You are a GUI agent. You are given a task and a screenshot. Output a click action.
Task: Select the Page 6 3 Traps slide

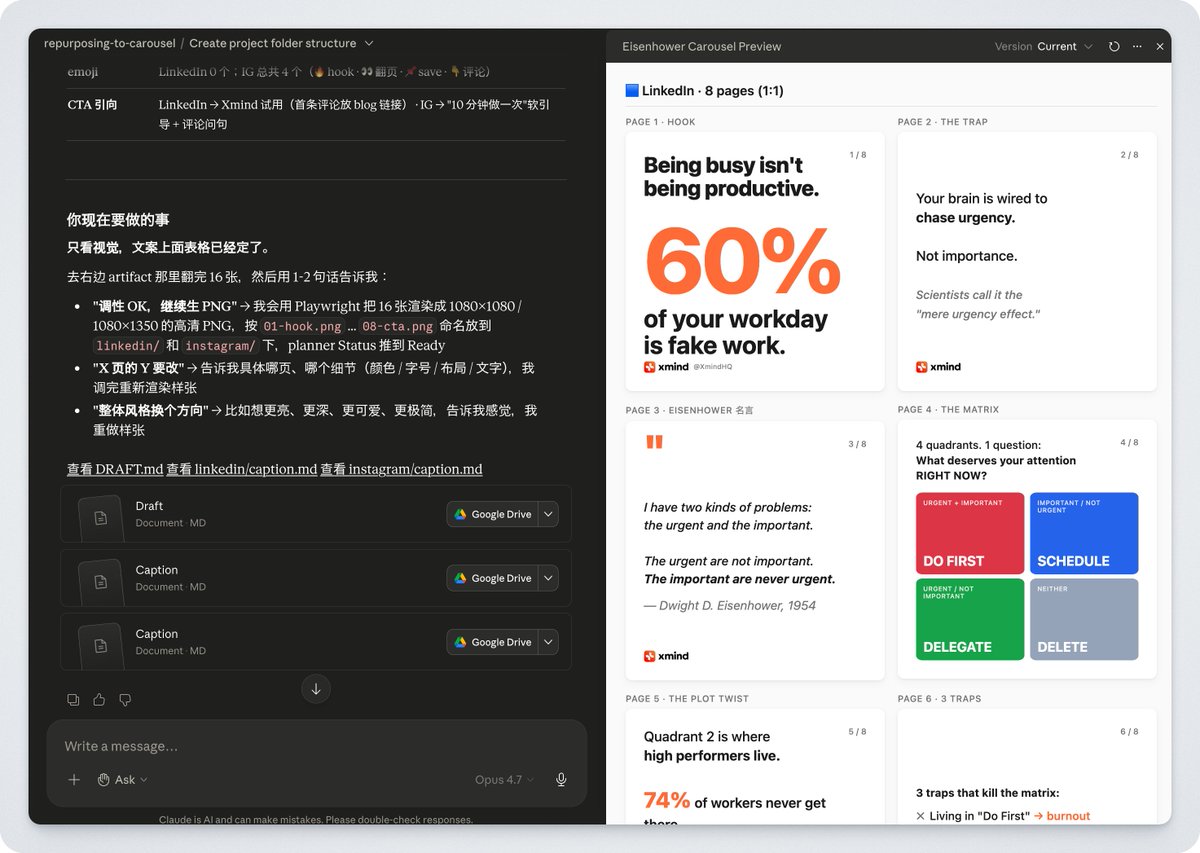click(1027, 767)
